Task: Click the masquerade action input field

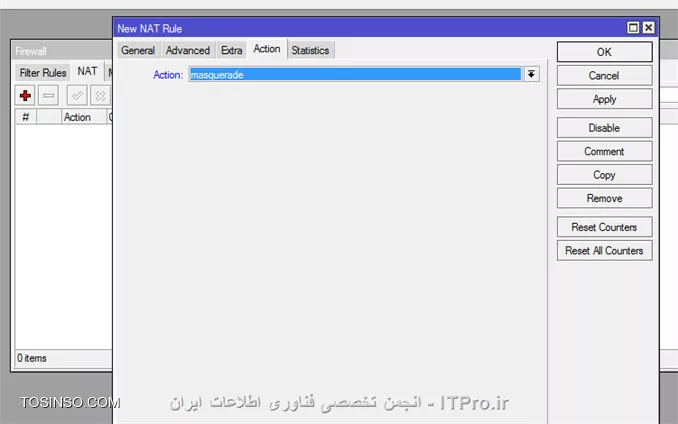Action: tap(355, 74)
